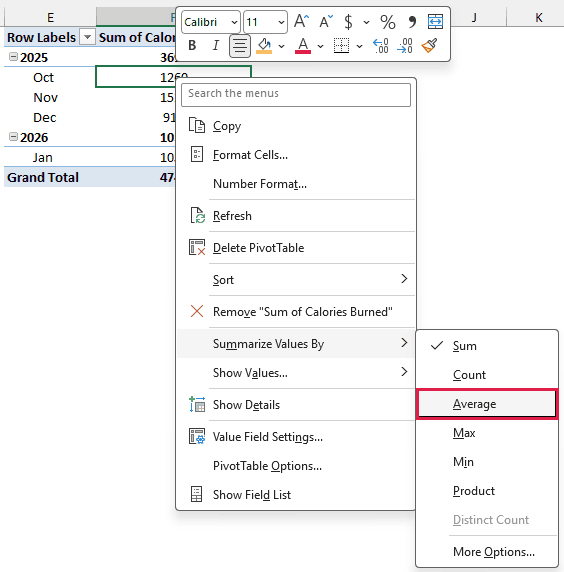Select column E header
This screenshot has width=564, height=572.
50,17
